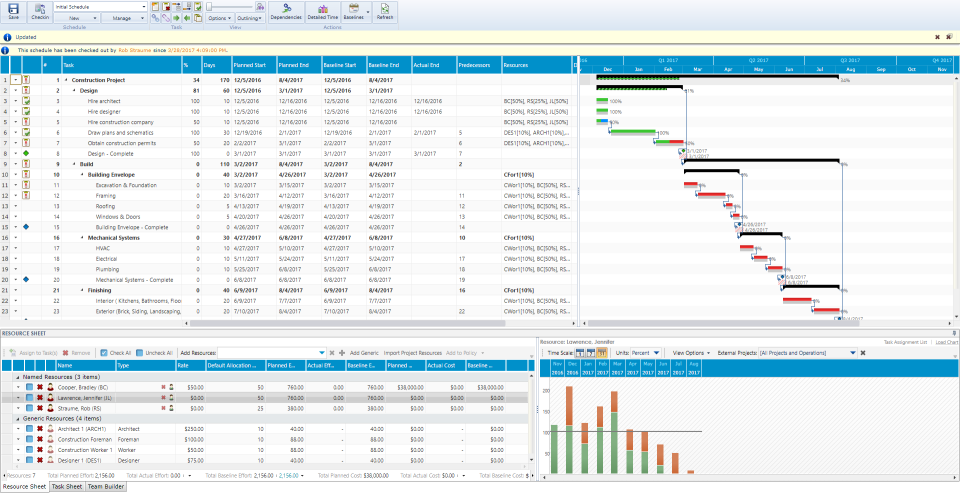Click the red Gantt bar for Framing
The width and height of the screenshot is (960, 493).
pyautogui.click(x=711, y=195)
